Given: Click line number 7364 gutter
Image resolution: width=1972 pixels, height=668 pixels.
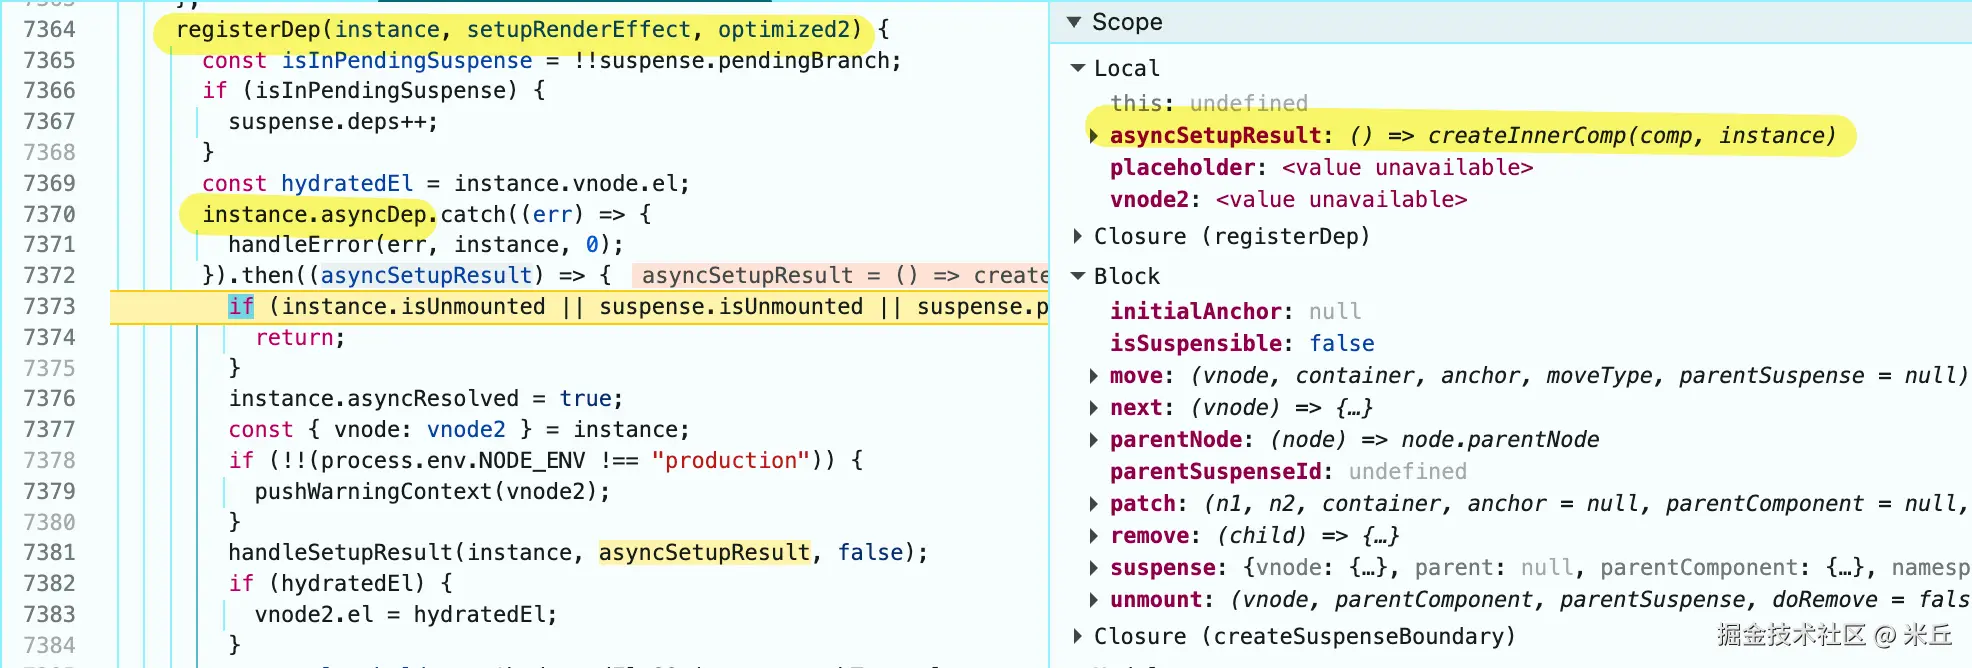Looking at the screenshot, I should 50,29.
